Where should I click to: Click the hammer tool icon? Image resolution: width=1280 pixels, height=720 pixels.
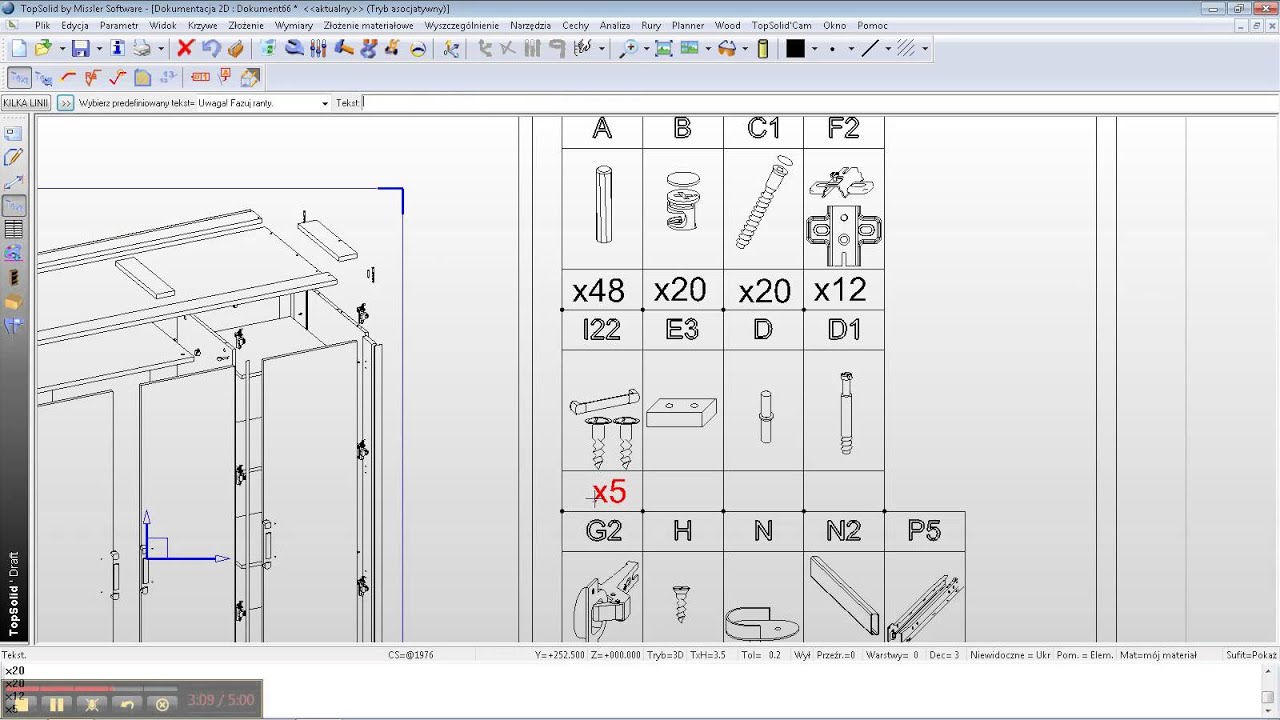point(344,48)
